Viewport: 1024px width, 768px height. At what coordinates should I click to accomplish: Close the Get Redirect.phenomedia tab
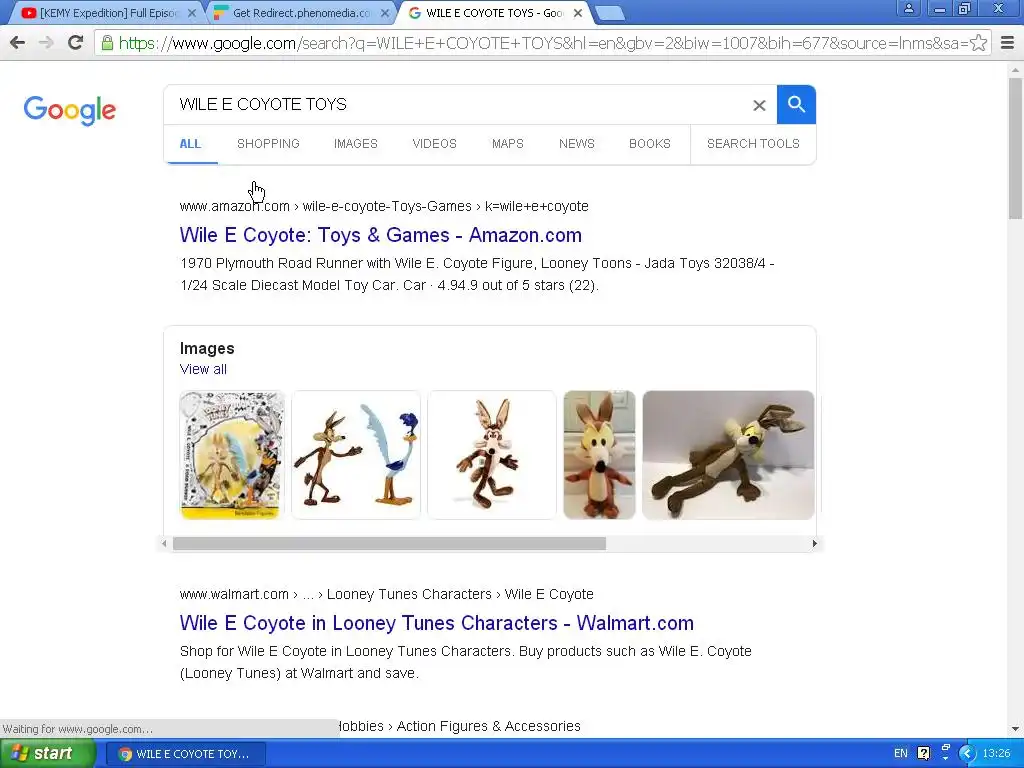[x=385, y=13]
